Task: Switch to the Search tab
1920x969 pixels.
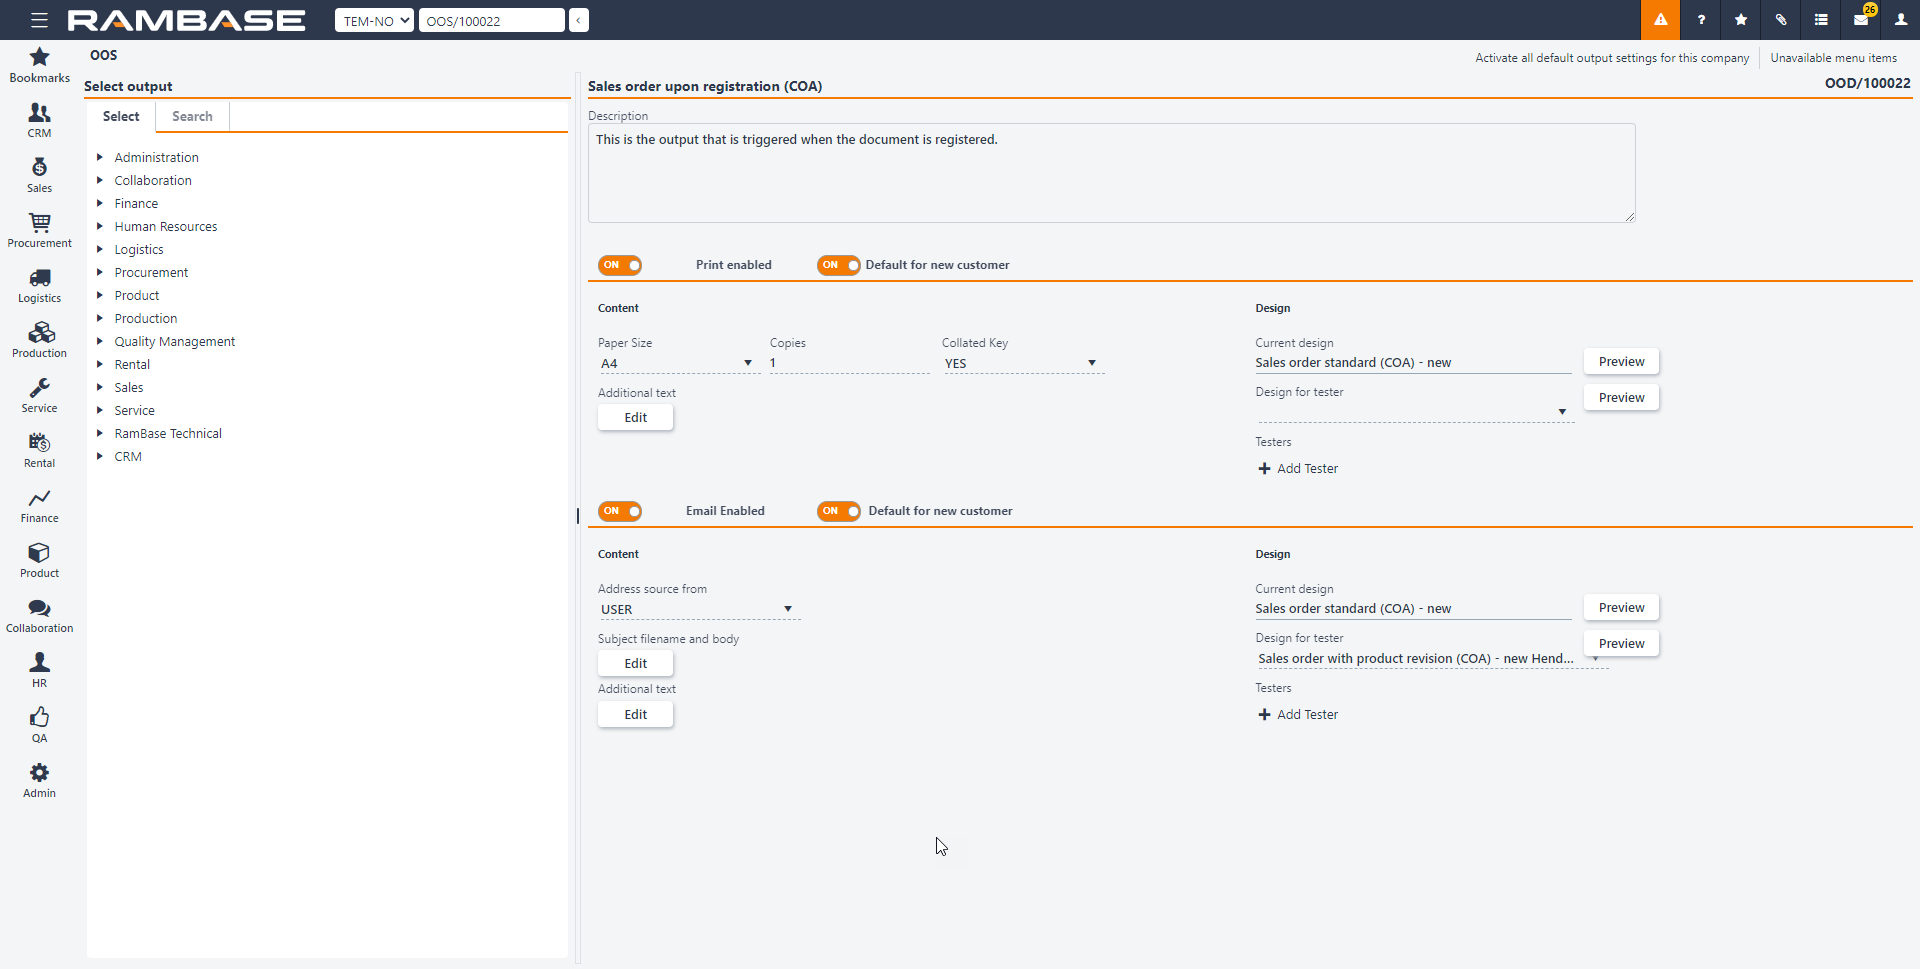Action: click(192, 116)
